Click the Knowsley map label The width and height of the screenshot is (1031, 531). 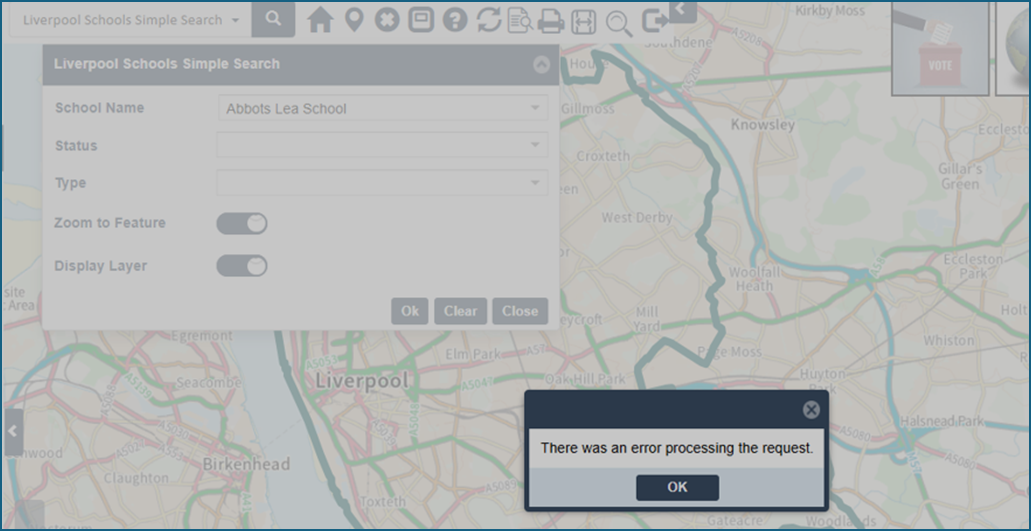[763, 125]
